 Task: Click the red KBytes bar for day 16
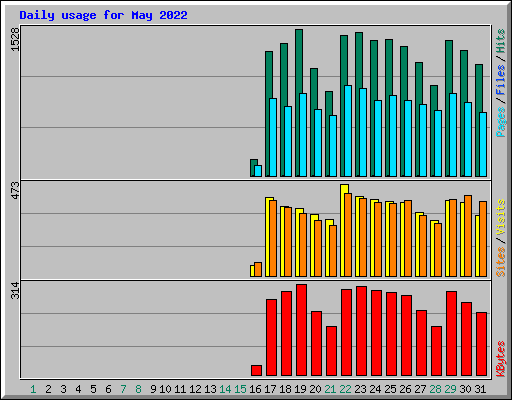[256, 370]
